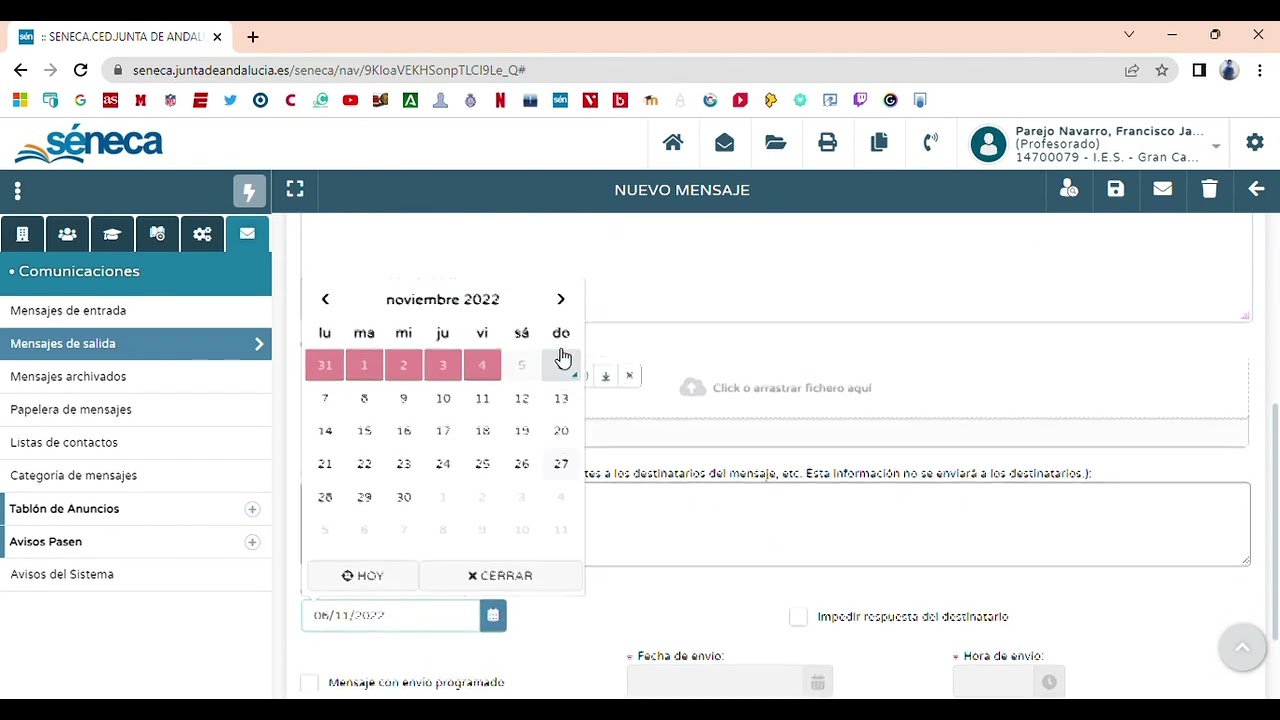Select day 30 in the calendar
This screenshot has height=720, width=1280.
pos(403,497)
